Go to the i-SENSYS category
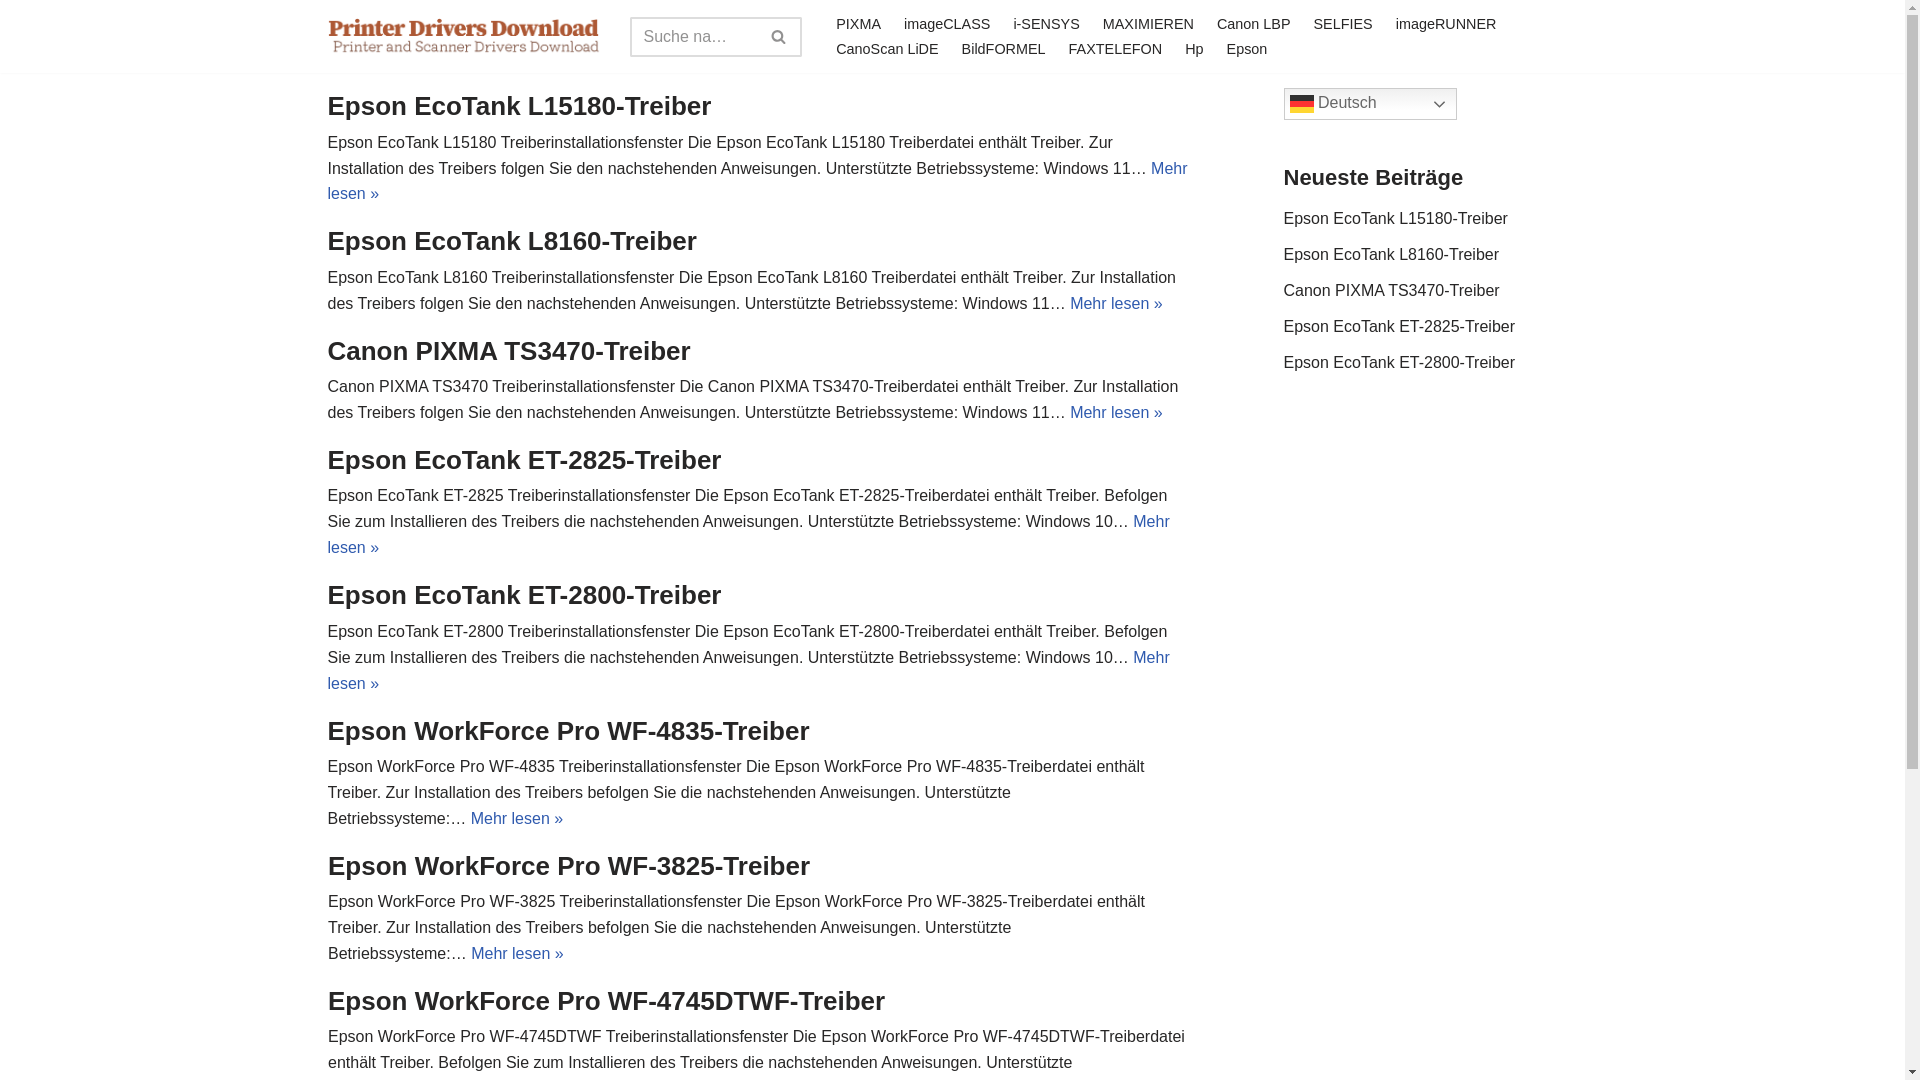 [x=1046, y=24]
